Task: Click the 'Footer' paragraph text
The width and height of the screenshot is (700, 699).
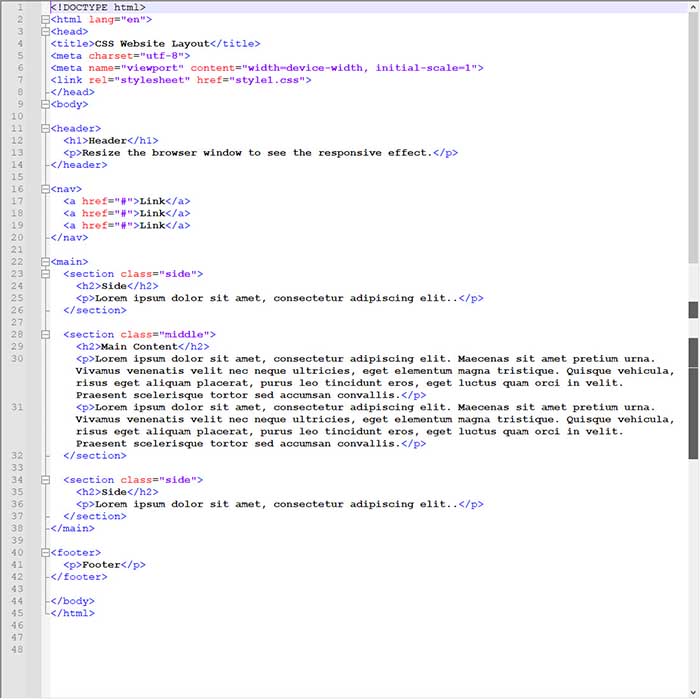Action: pyautogui.click(x=101, y=565)
